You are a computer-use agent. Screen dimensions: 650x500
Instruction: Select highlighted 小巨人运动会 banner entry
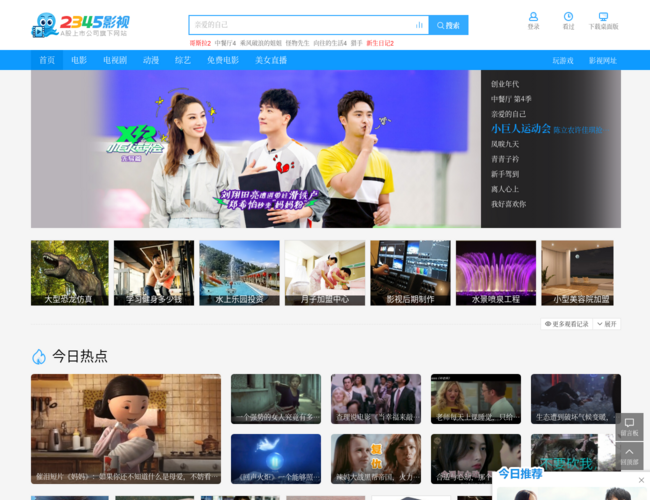click(551, 129)
